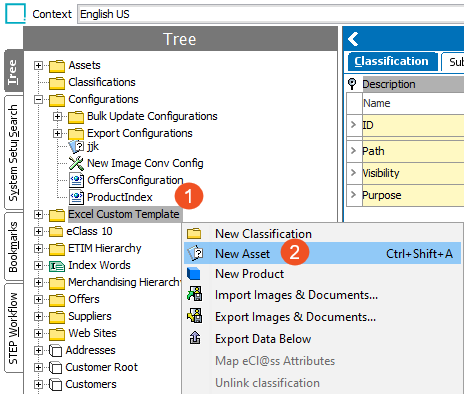The width and height of the screenshot is (464, 394).
Task: Click the jjk asset icon in tree
Action: click(x=76, y=146)
